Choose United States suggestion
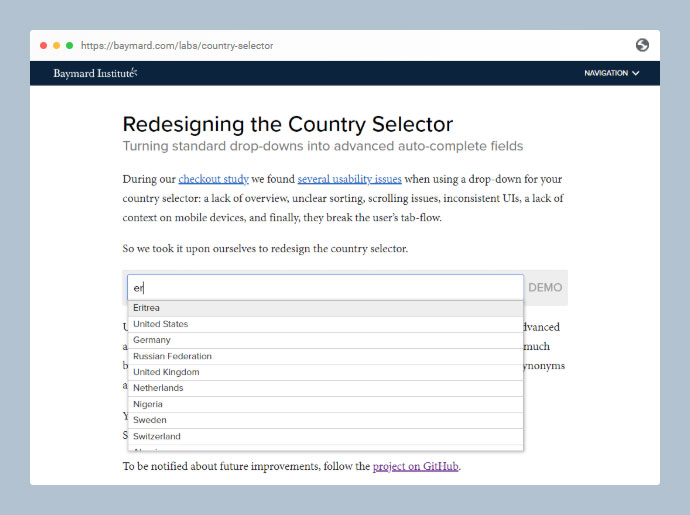690x515 pixels. point(325,324)
